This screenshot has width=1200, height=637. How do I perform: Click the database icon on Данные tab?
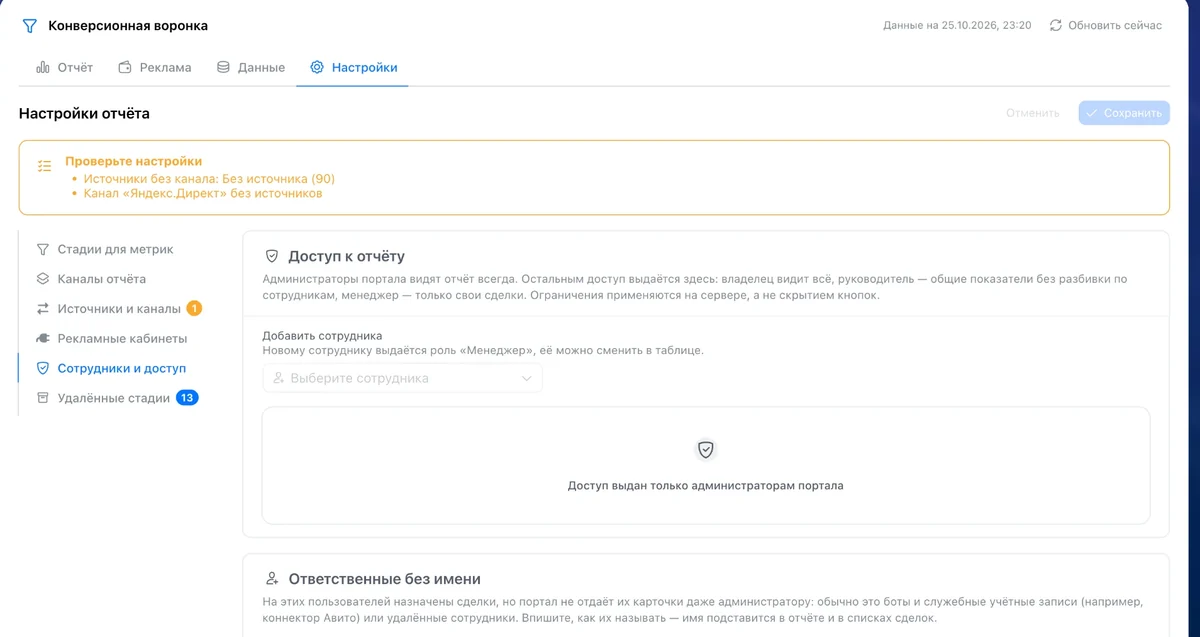click(224, 68)
